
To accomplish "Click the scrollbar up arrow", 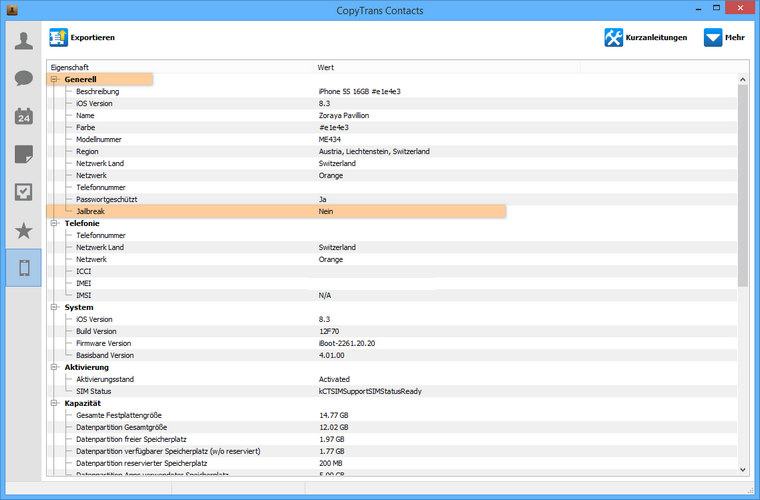I will point(743,79).
